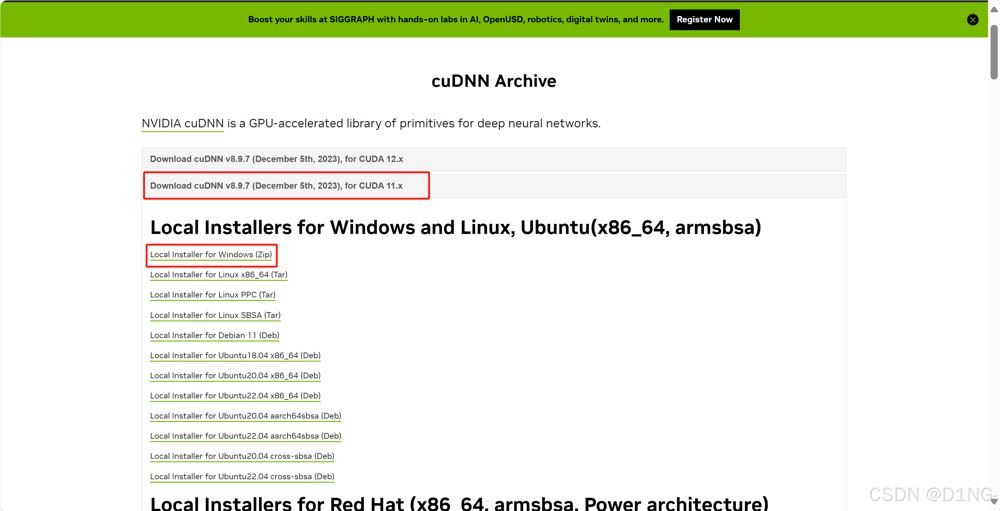This screenshot has width=1000, height=511.
Task: Open Local Installer for Debian 11 (Deb)
Action: (214, 335)
